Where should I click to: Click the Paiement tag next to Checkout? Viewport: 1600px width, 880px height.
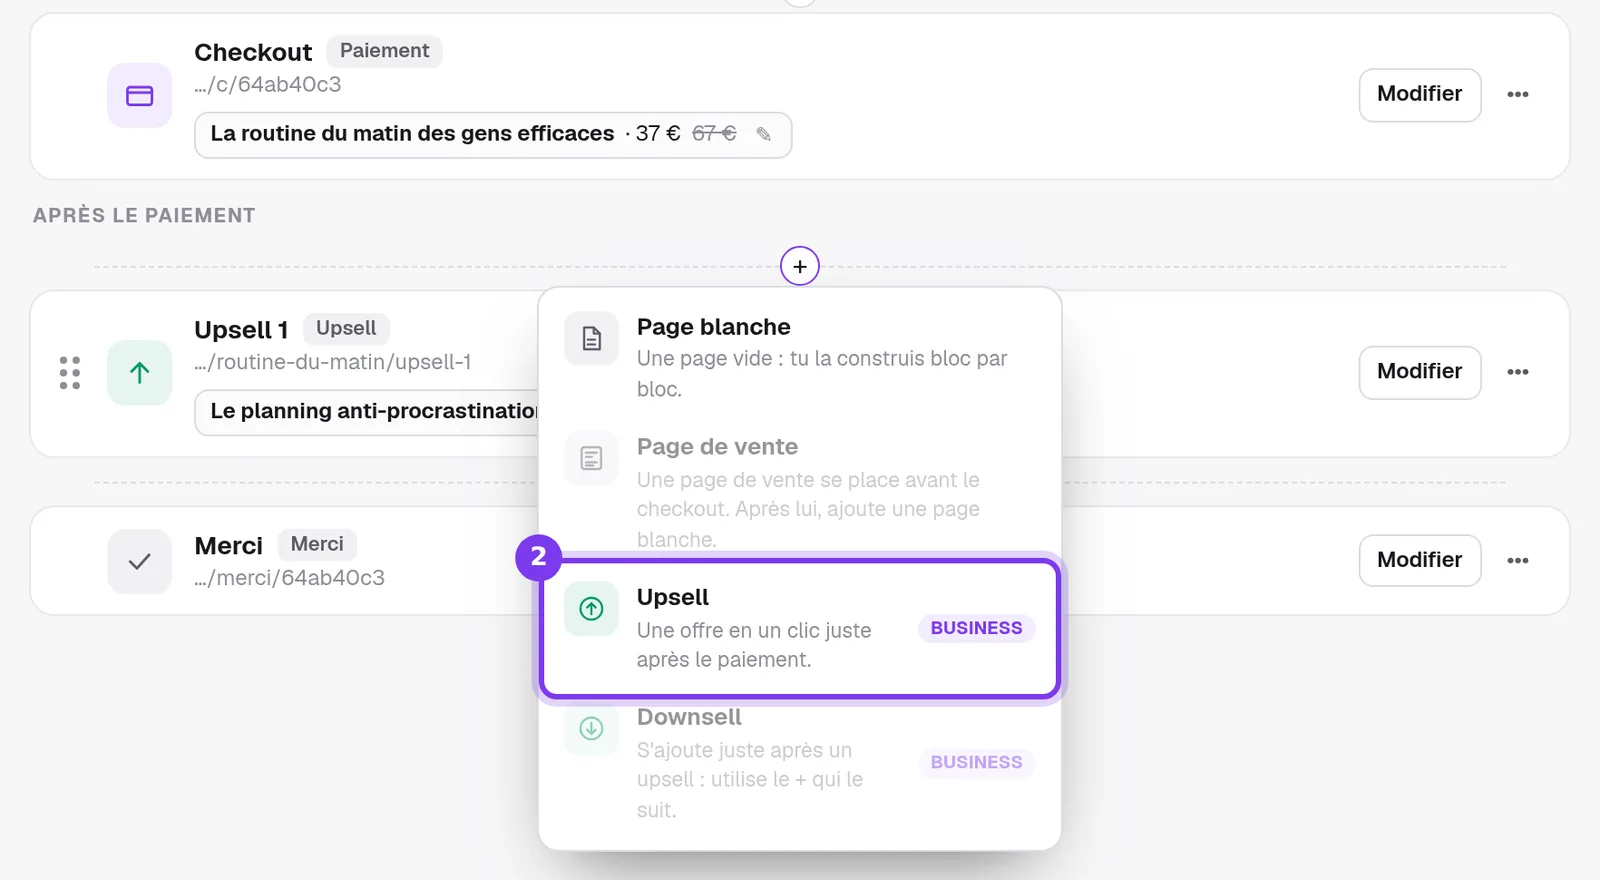384,51
